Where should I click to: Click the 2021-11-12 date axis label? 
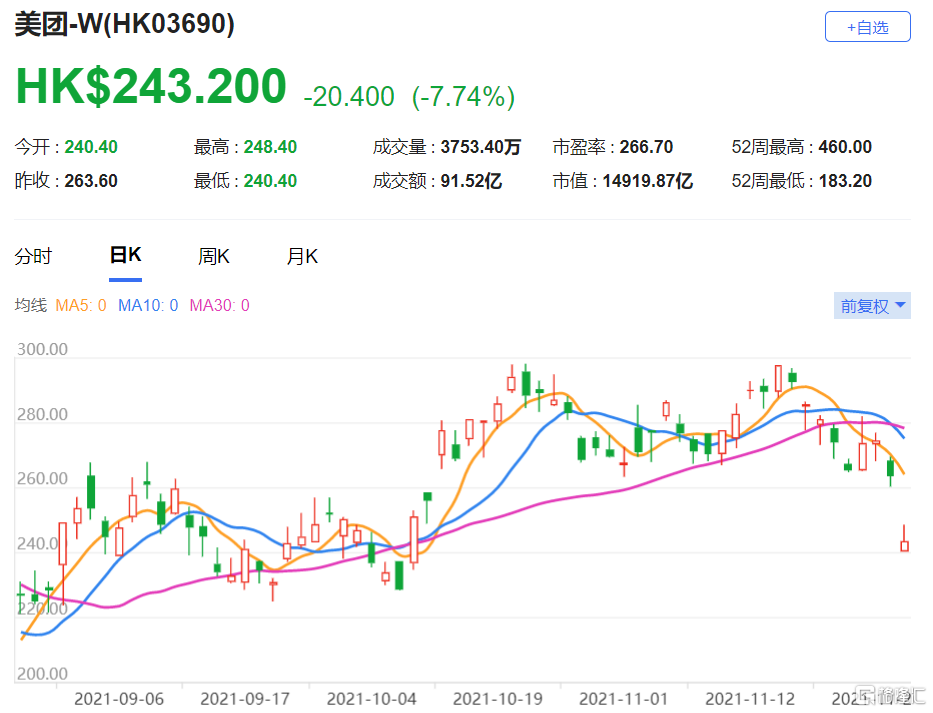pyautogui.click(x=750, y=699)
